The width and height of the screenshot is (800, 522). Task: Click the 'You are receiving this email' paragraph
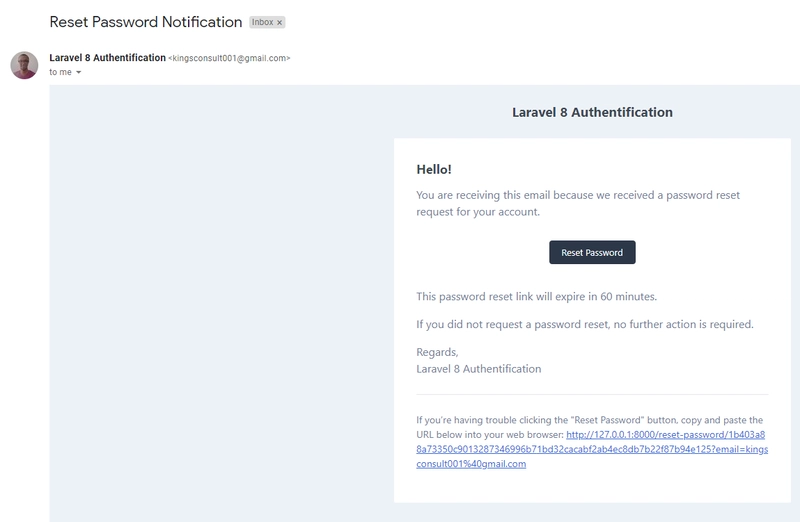[x=578, y=204]
